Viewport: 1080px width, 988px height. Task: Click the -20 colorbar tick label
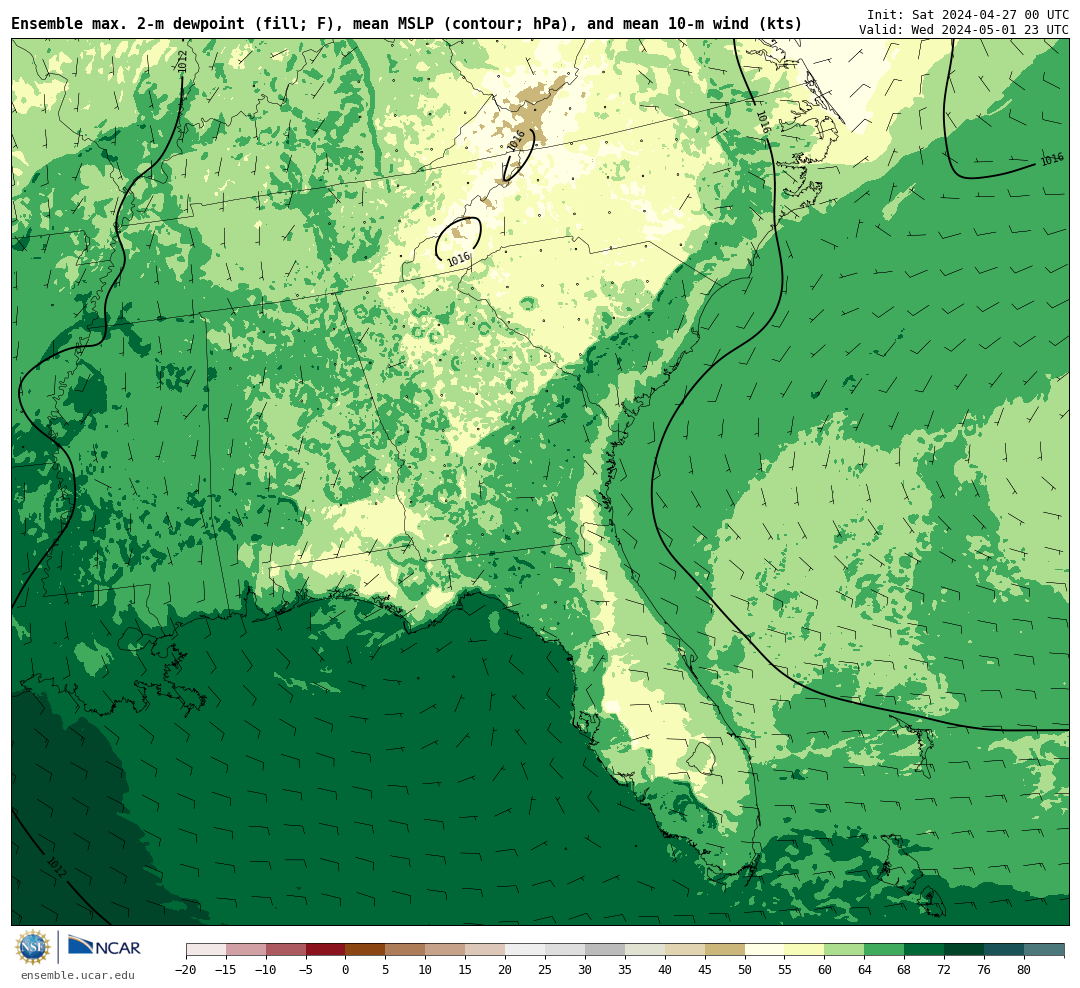186,970
